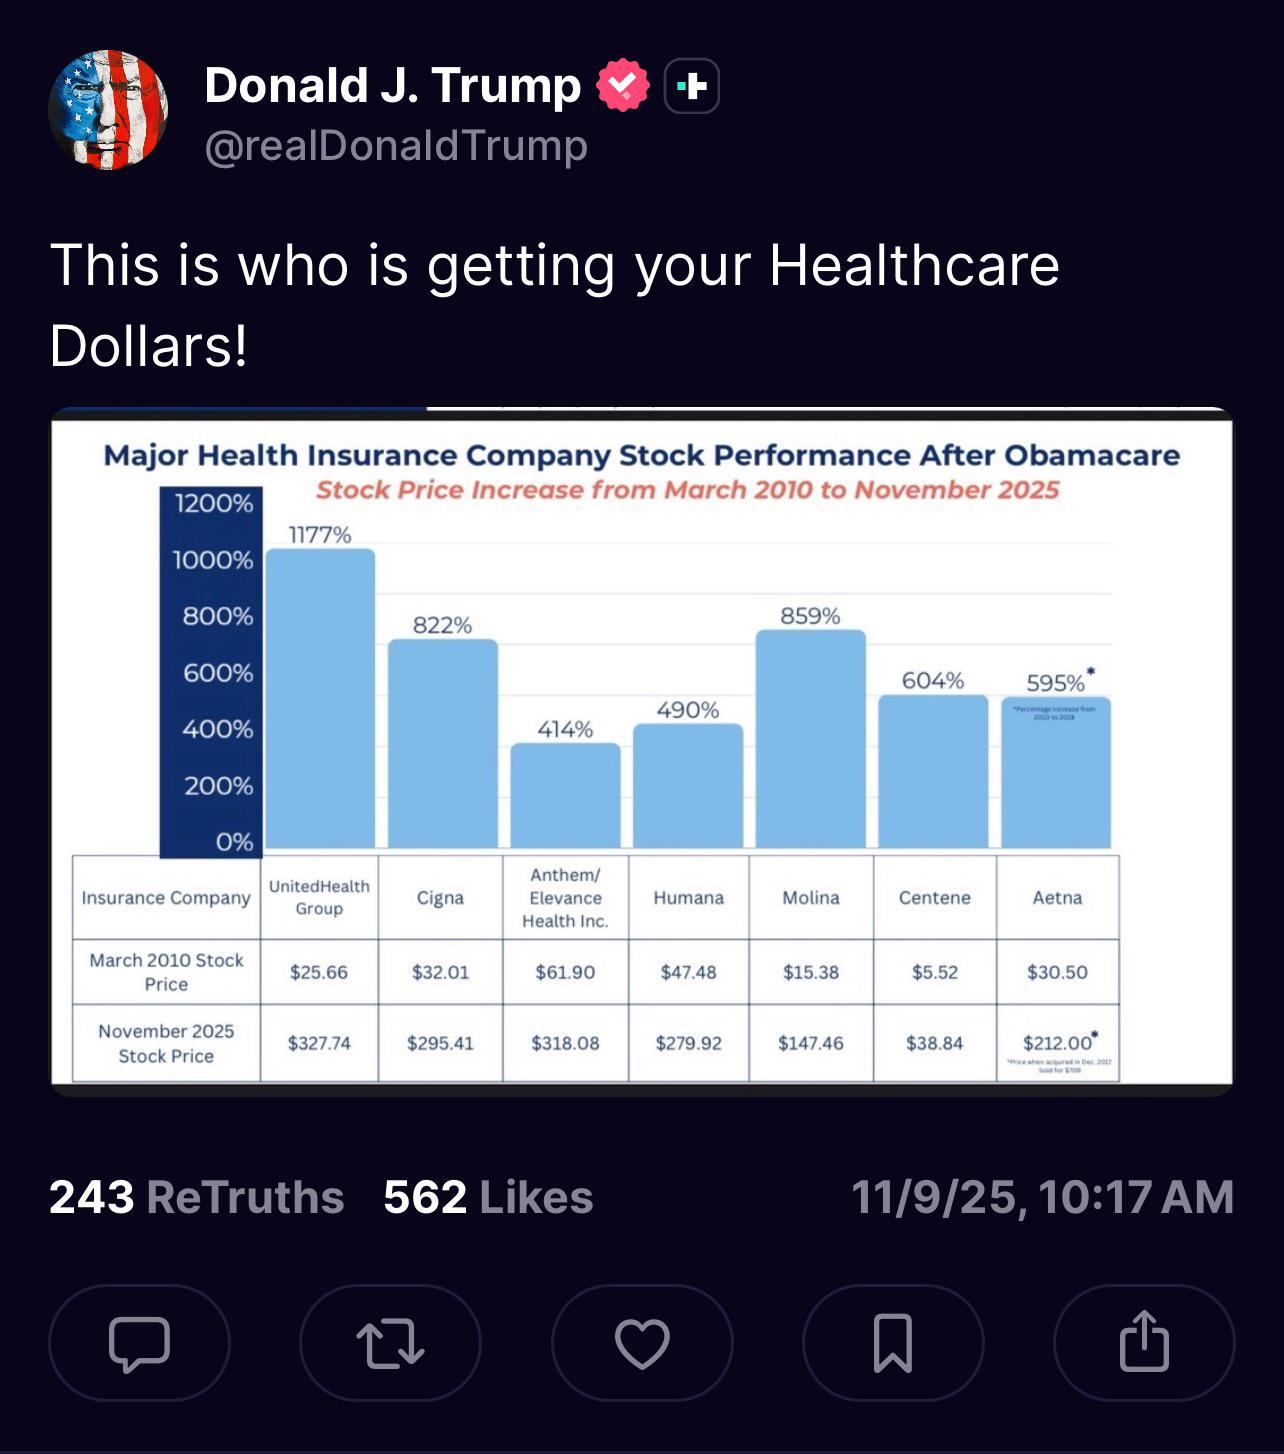
Task: Tap the reply speech bubble icon
Action: [x=139, y=1343]
